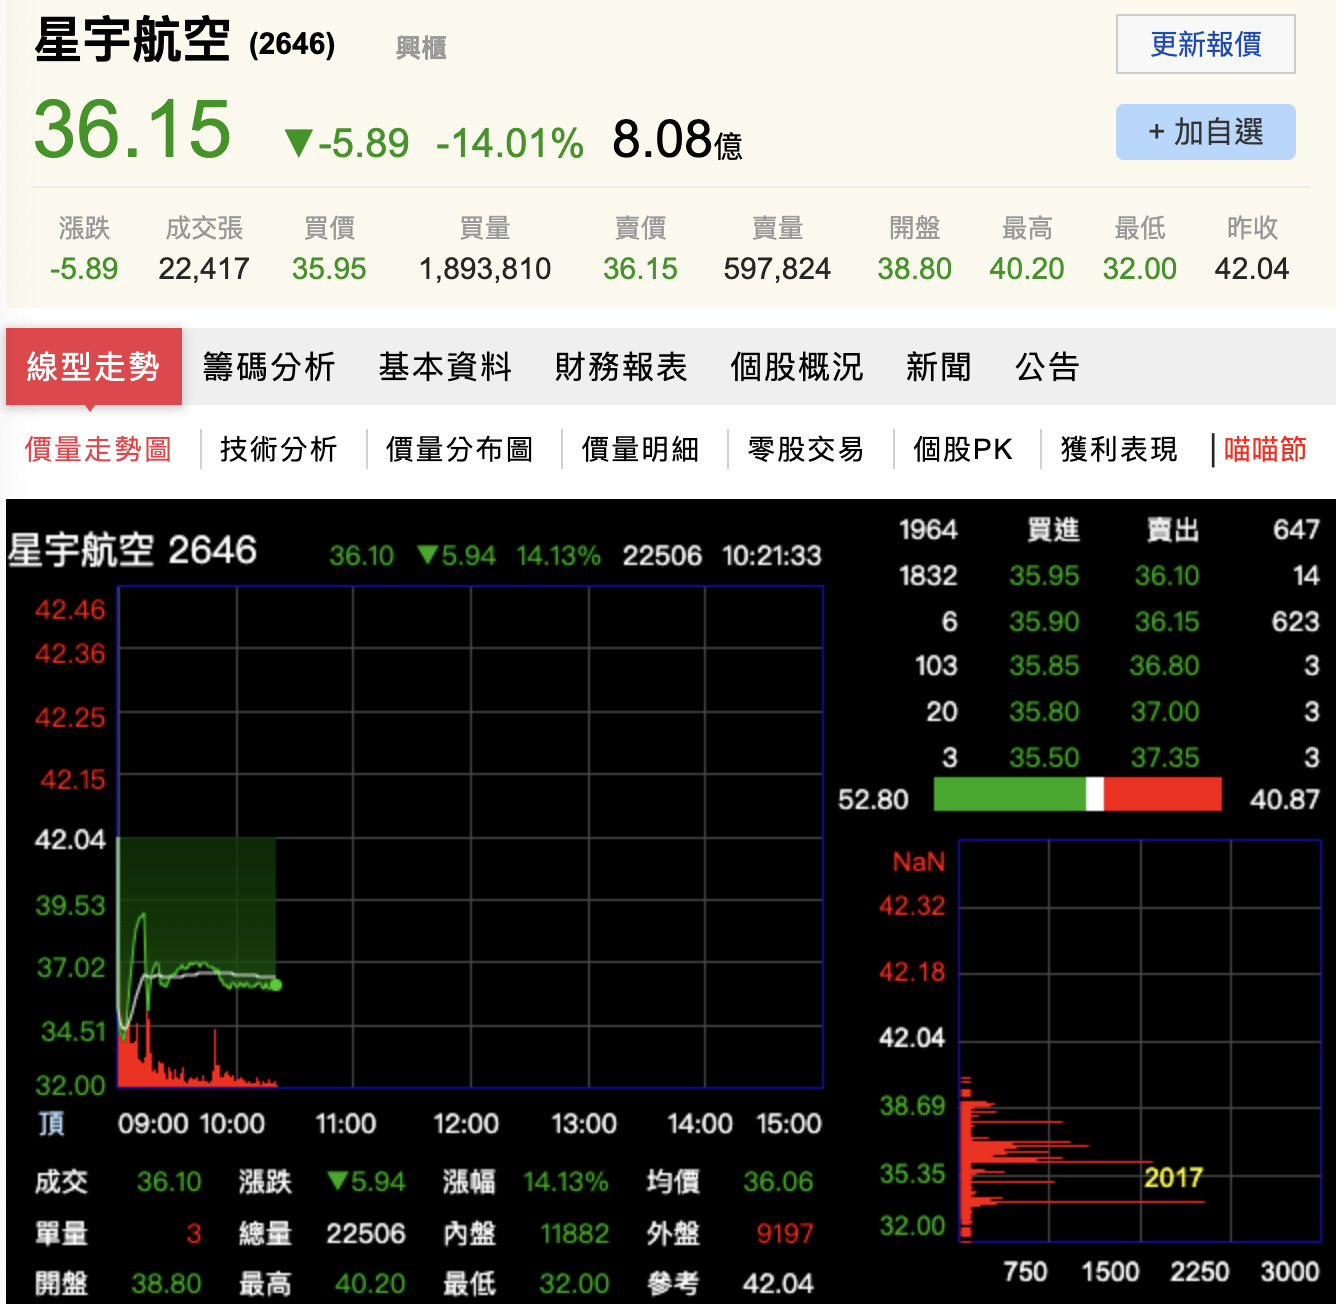Click the 賣出 column header
The width and height of the screenshot is (1344, 1304).
(x=1173, y=530)
